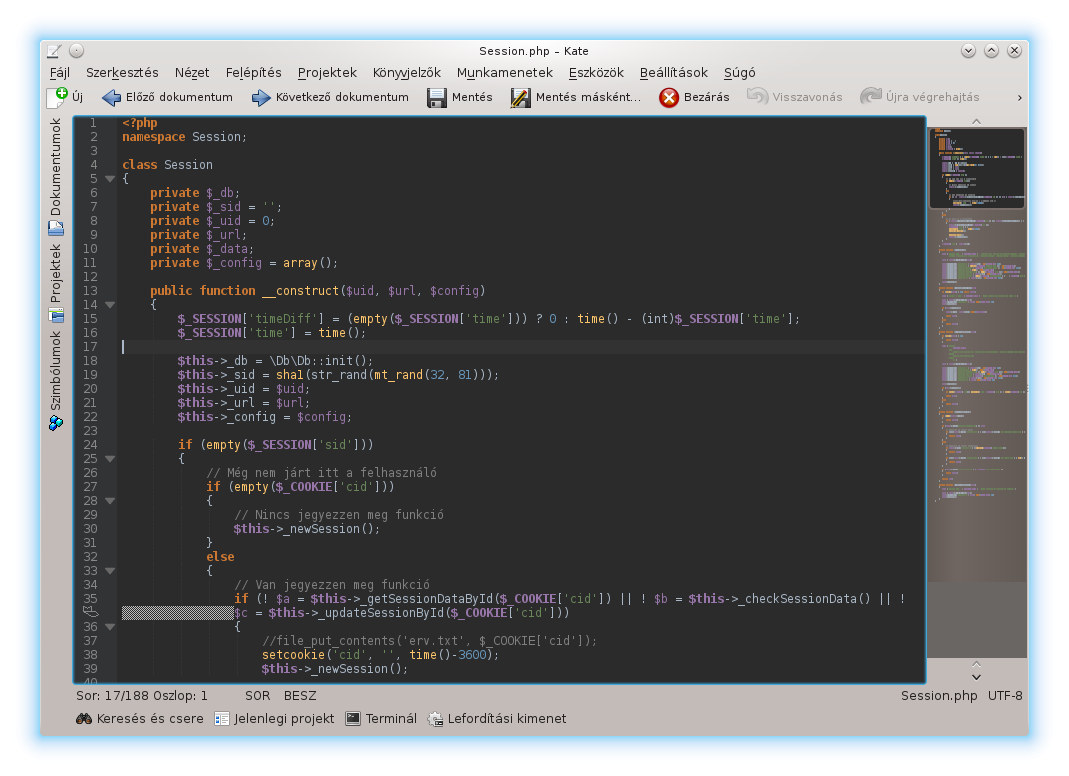The height and width of the screenshot is (776, 1069).
Task: Click the 'else' keyword on line 32
Action: pyautogui.click(x=220, y=556)
